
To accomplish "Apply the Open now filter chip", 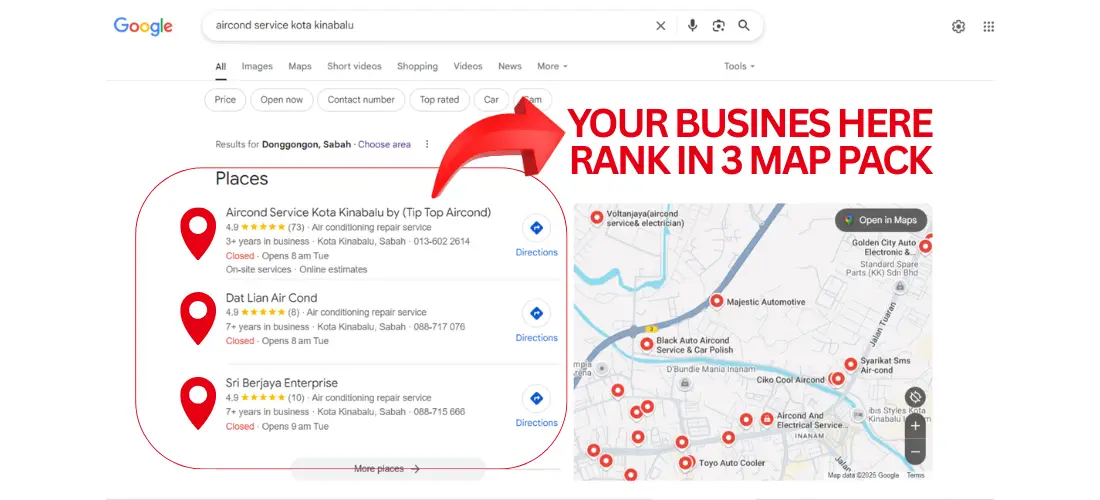I will click(x=281, y=100).
